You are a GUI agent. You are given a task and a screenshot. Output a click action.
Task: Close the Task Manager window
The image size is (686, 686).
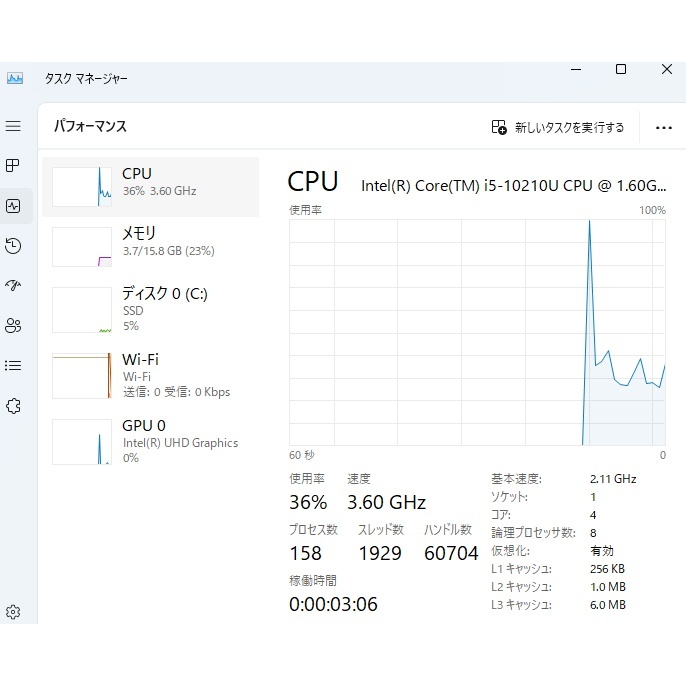[667, 69]
